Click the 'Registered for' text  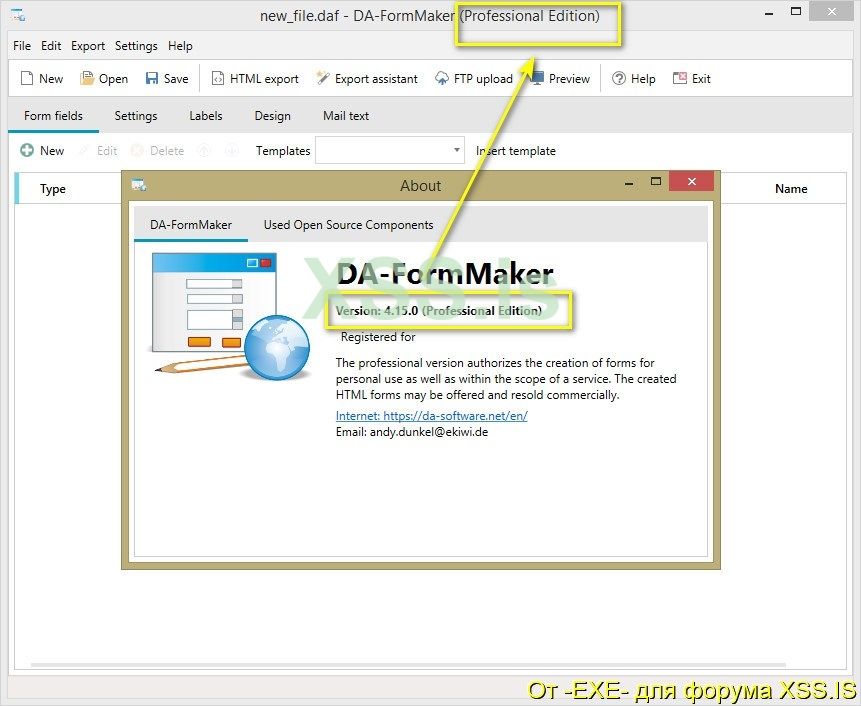click(x=378, y=337)
